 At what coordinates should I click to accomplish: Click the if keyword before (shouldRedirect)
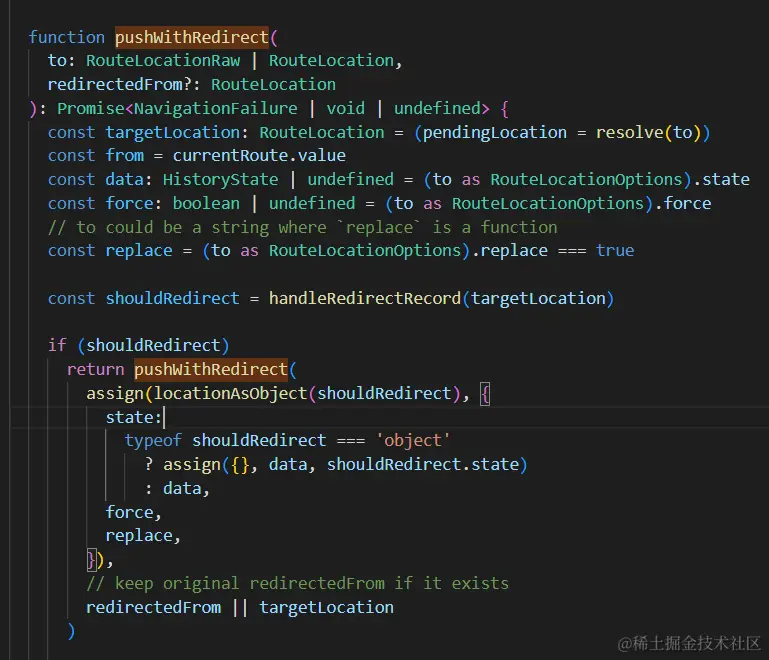click(x=57, y=345)
